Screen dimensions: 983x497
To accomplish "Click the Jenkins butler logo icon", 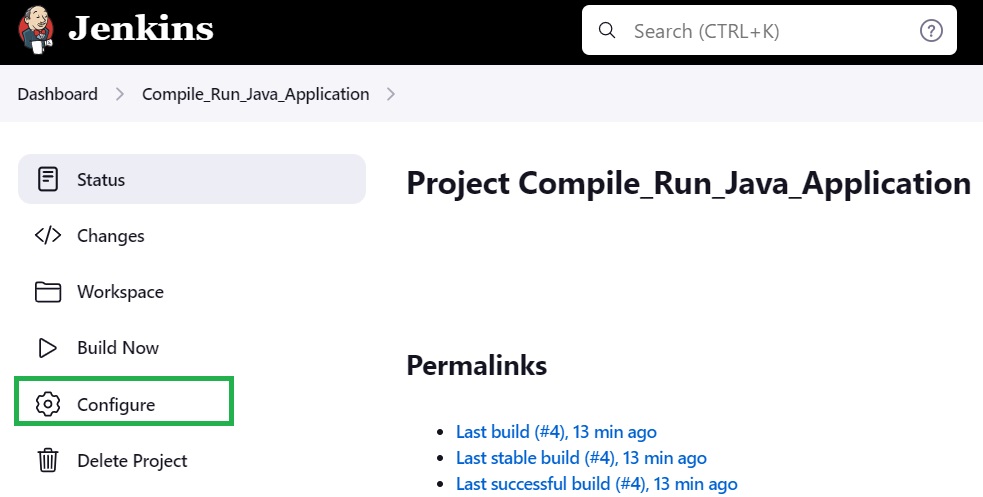I will [36, 30].
